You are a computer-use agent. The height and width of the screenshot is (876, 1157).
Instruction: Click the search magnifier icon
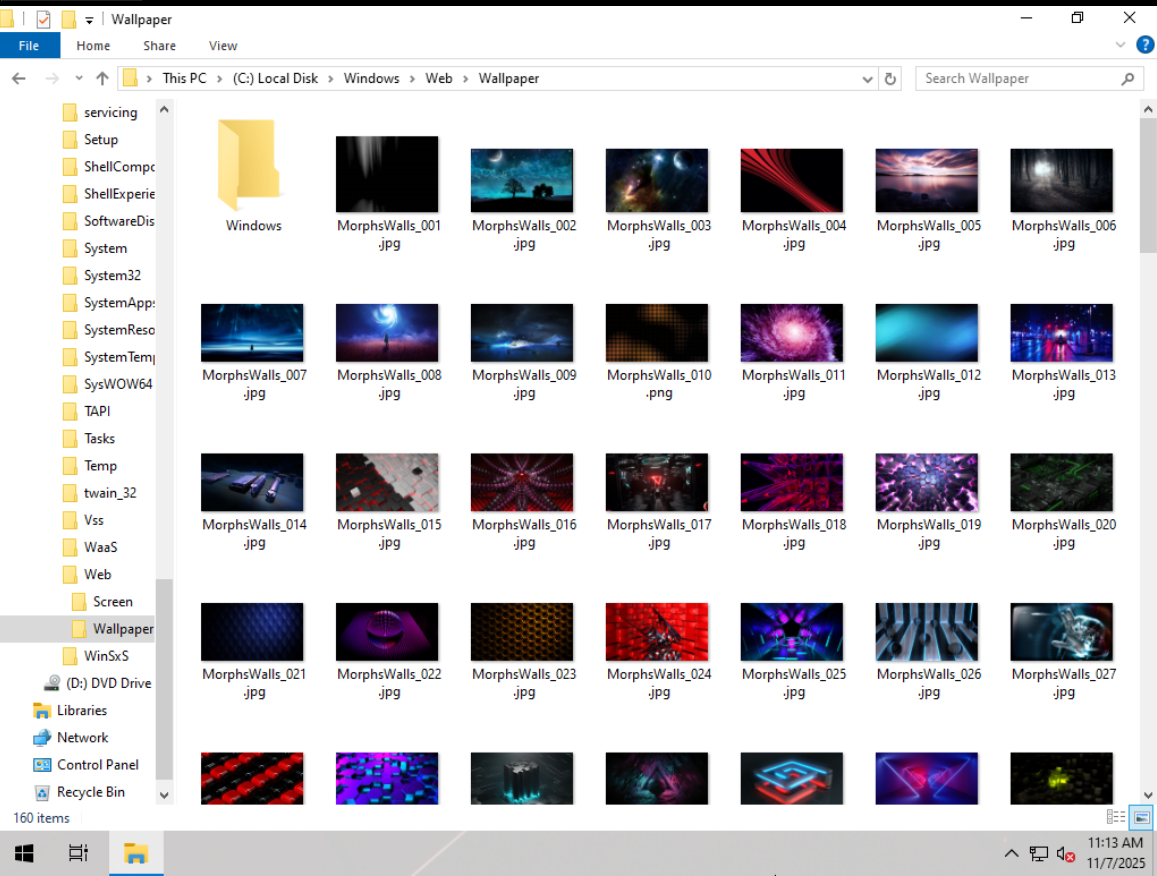pyautogui.click(x=1127, y=78)
